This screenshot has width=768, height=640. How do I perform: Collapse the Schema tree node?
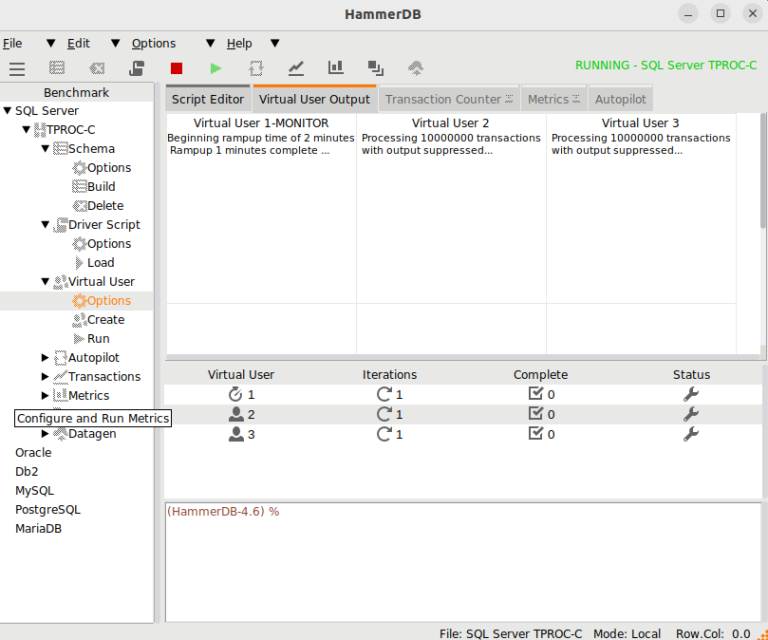click(45, 149)
